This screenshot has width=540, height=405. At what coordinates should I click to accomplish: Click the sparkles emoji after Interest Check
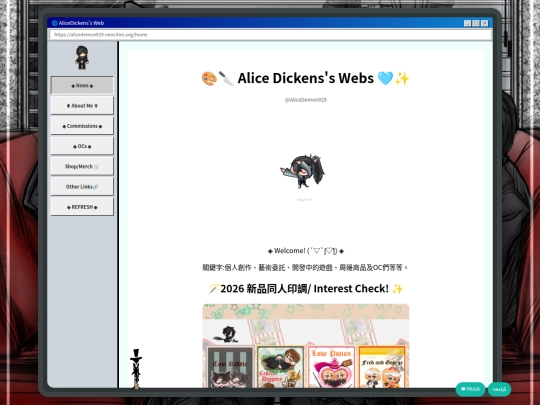pos(397,289)
